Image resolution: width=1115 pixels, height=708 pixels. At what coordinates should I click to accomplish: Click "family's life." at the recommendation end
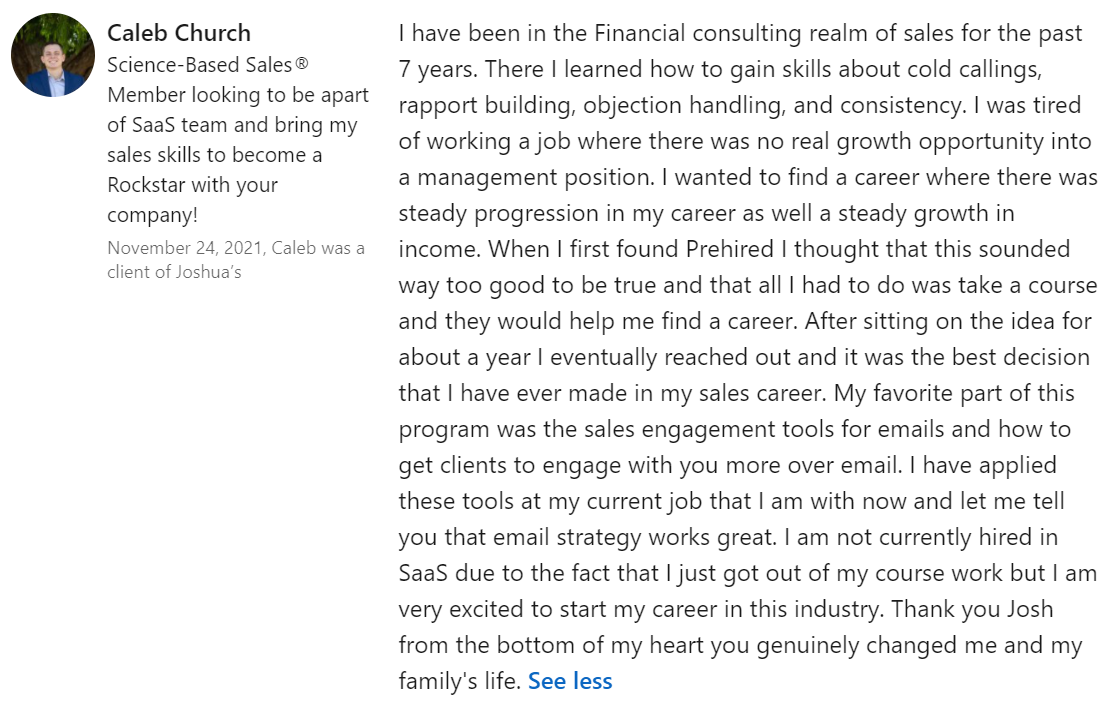pyautogui.click(x=459, y=681)
